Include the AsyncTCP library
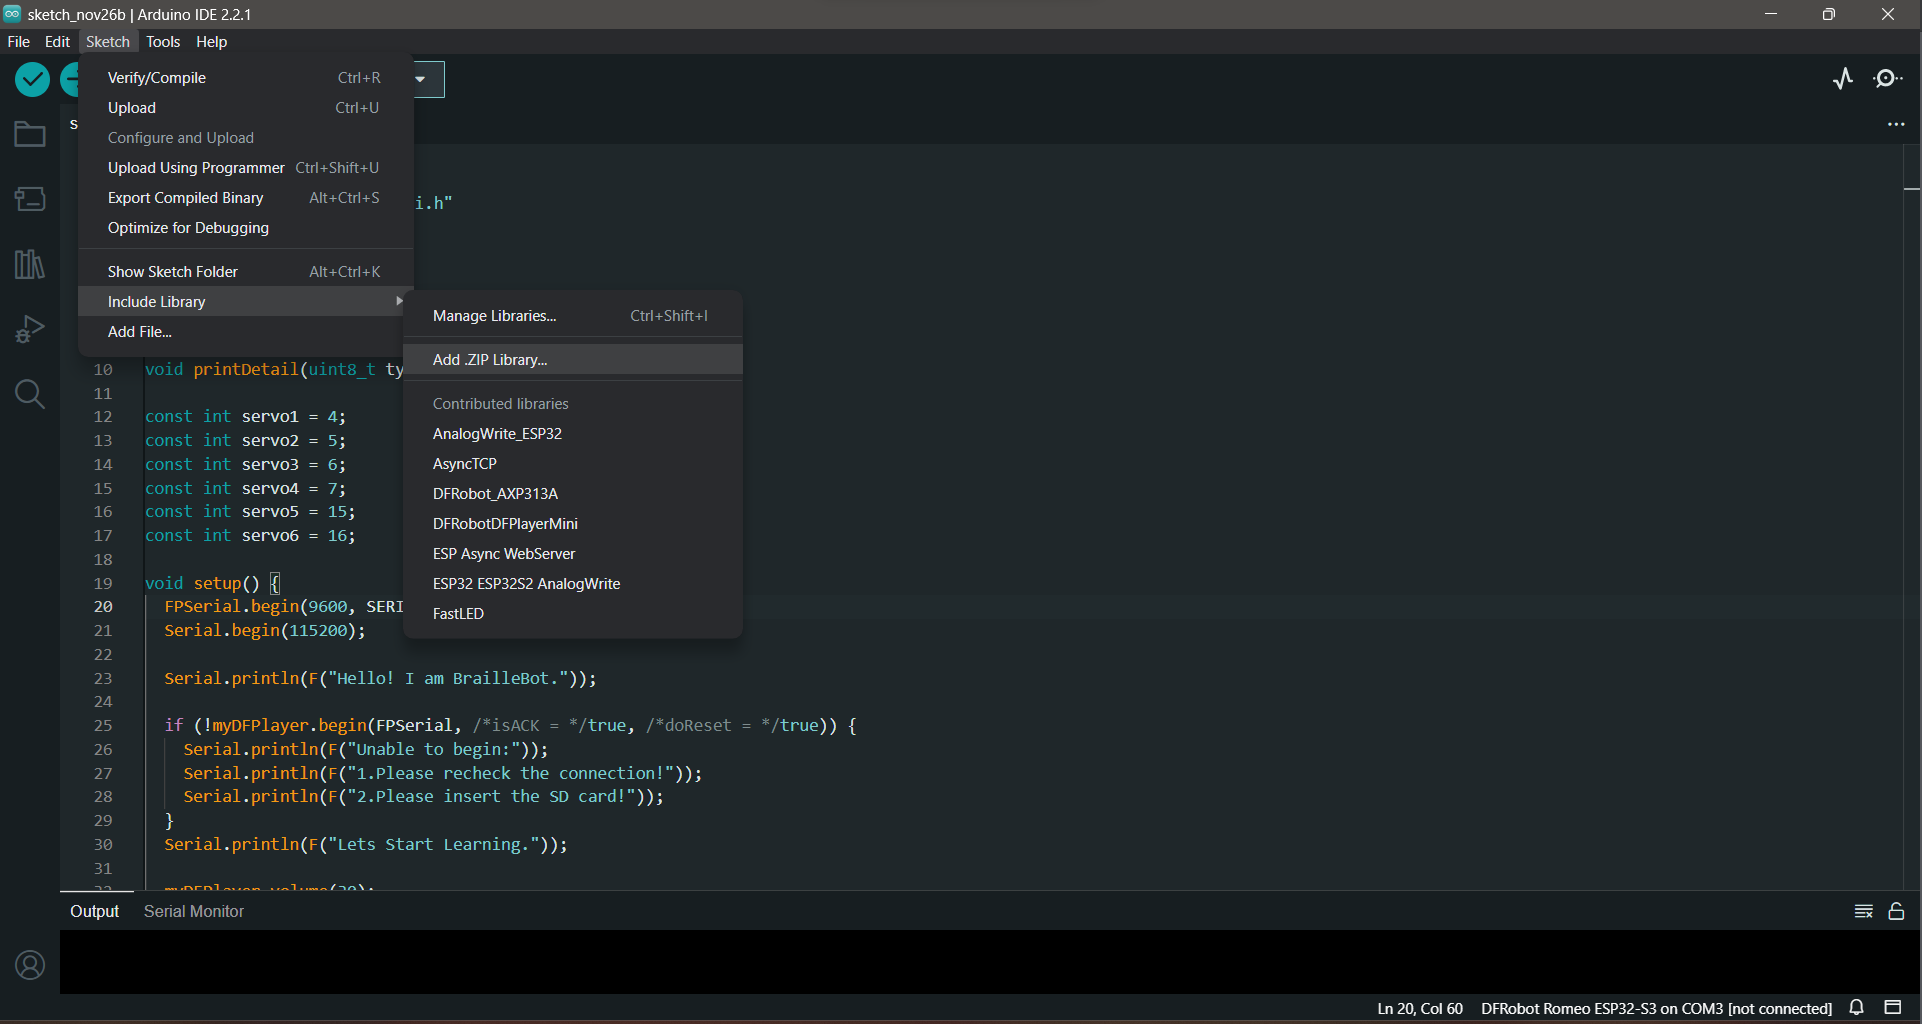Screen dimensions: 1922x1024 point(573,464)
